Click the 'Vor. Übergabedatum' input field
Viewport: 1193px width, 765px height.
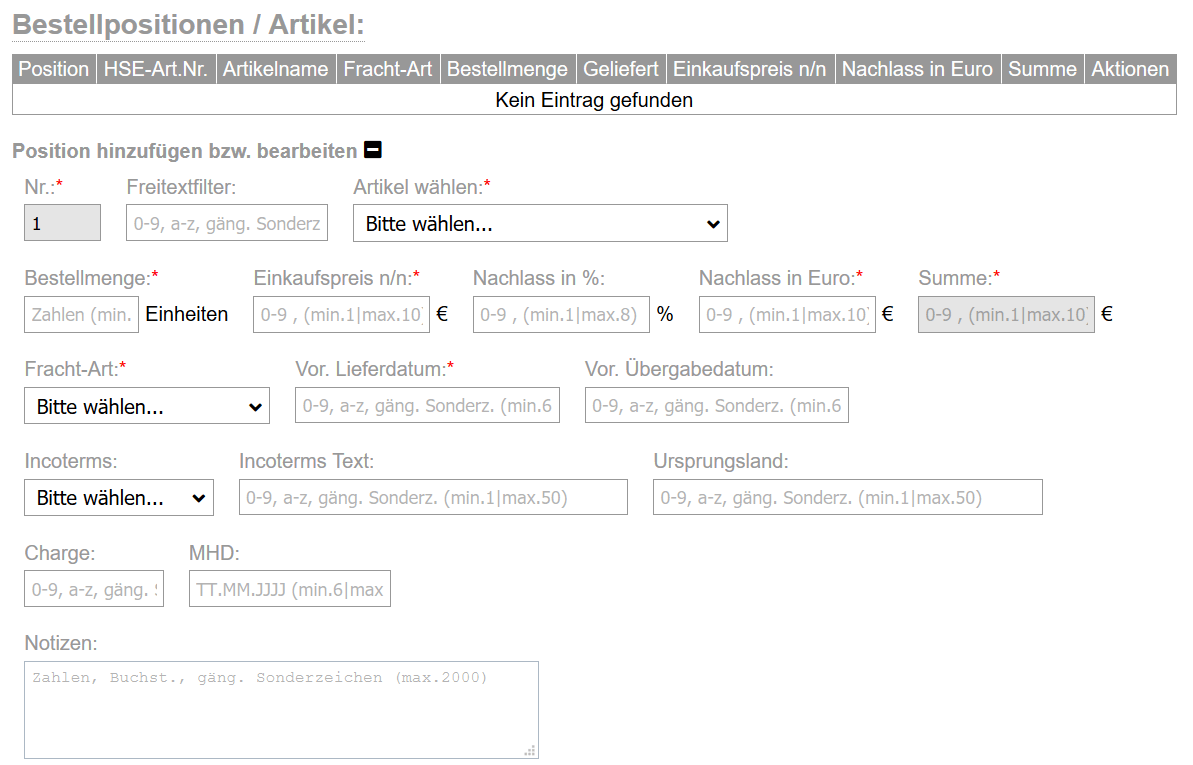717,405
